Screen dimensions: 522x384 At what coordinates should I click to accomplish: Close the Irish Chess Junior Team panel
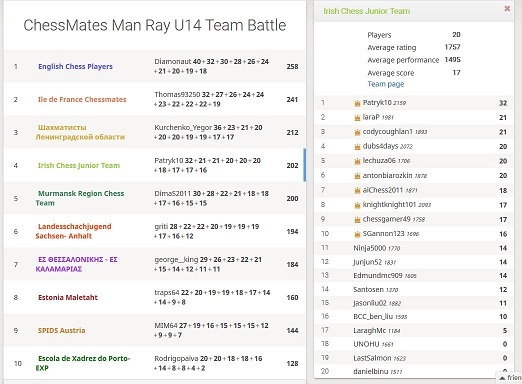tap(507, 9)
